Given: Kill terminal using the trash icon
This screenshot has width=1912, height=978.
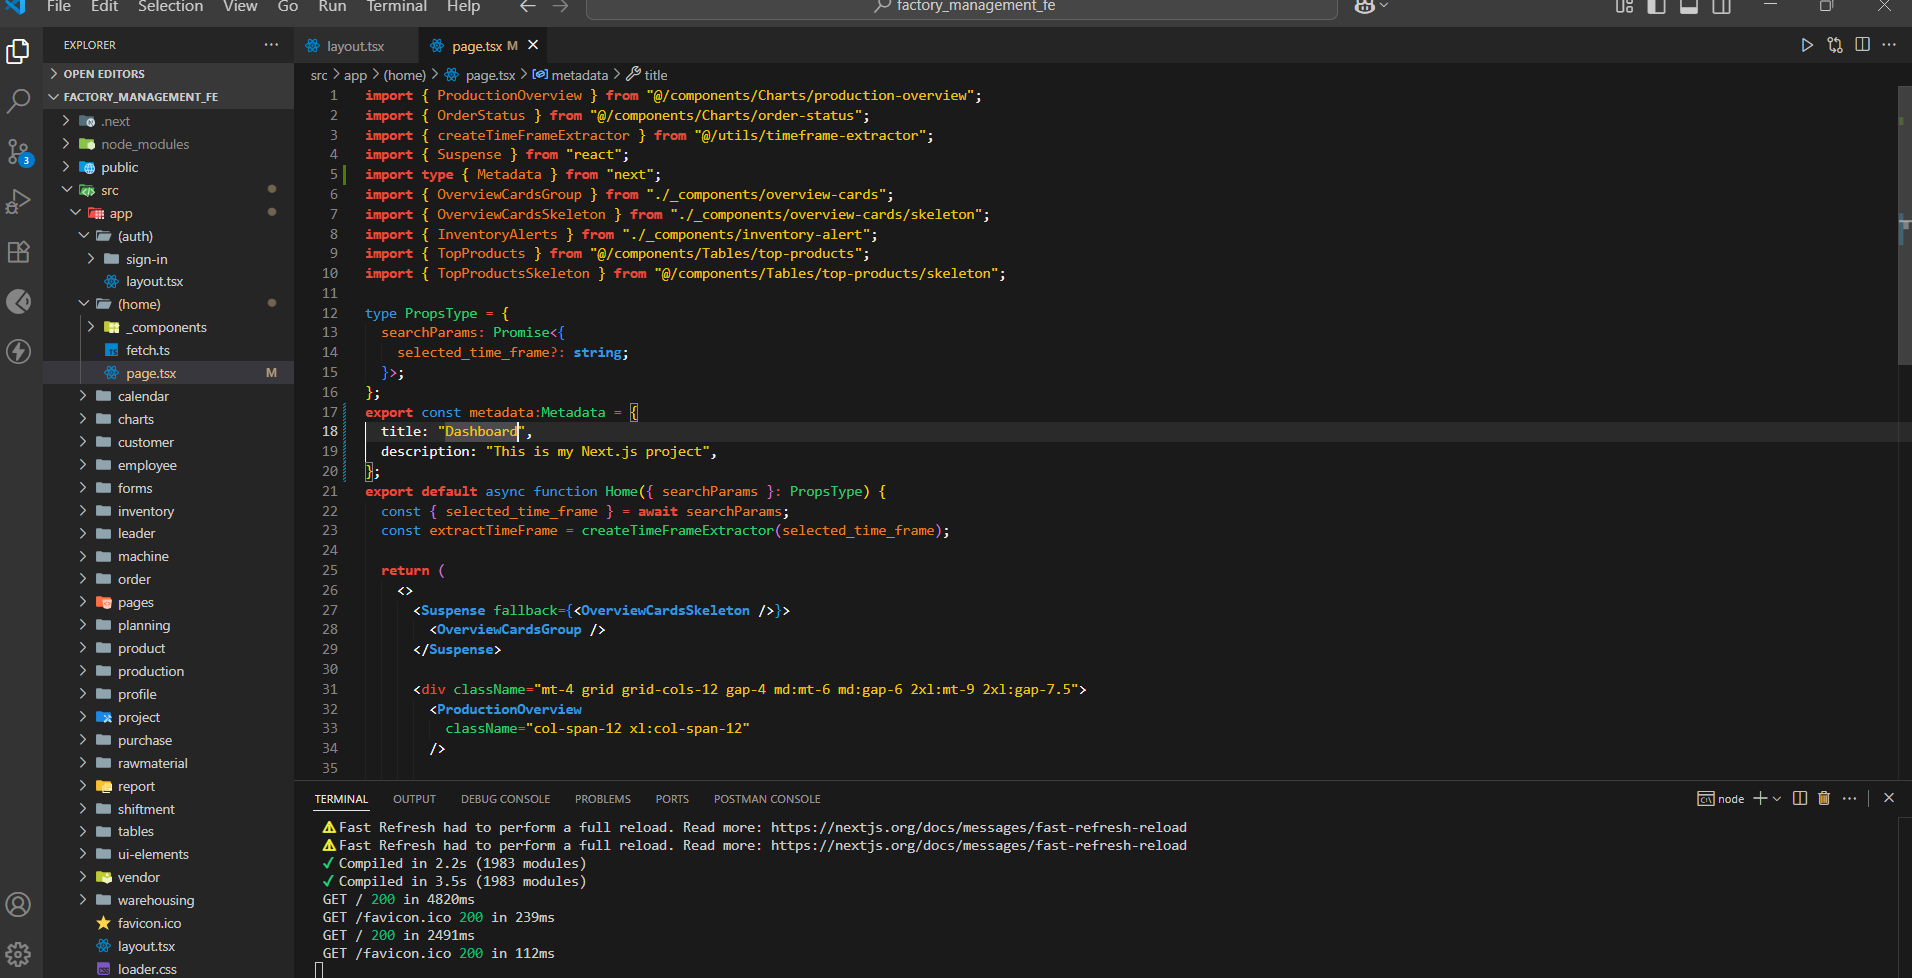Looking at the screenshot, I should (x=1824, y=798).
